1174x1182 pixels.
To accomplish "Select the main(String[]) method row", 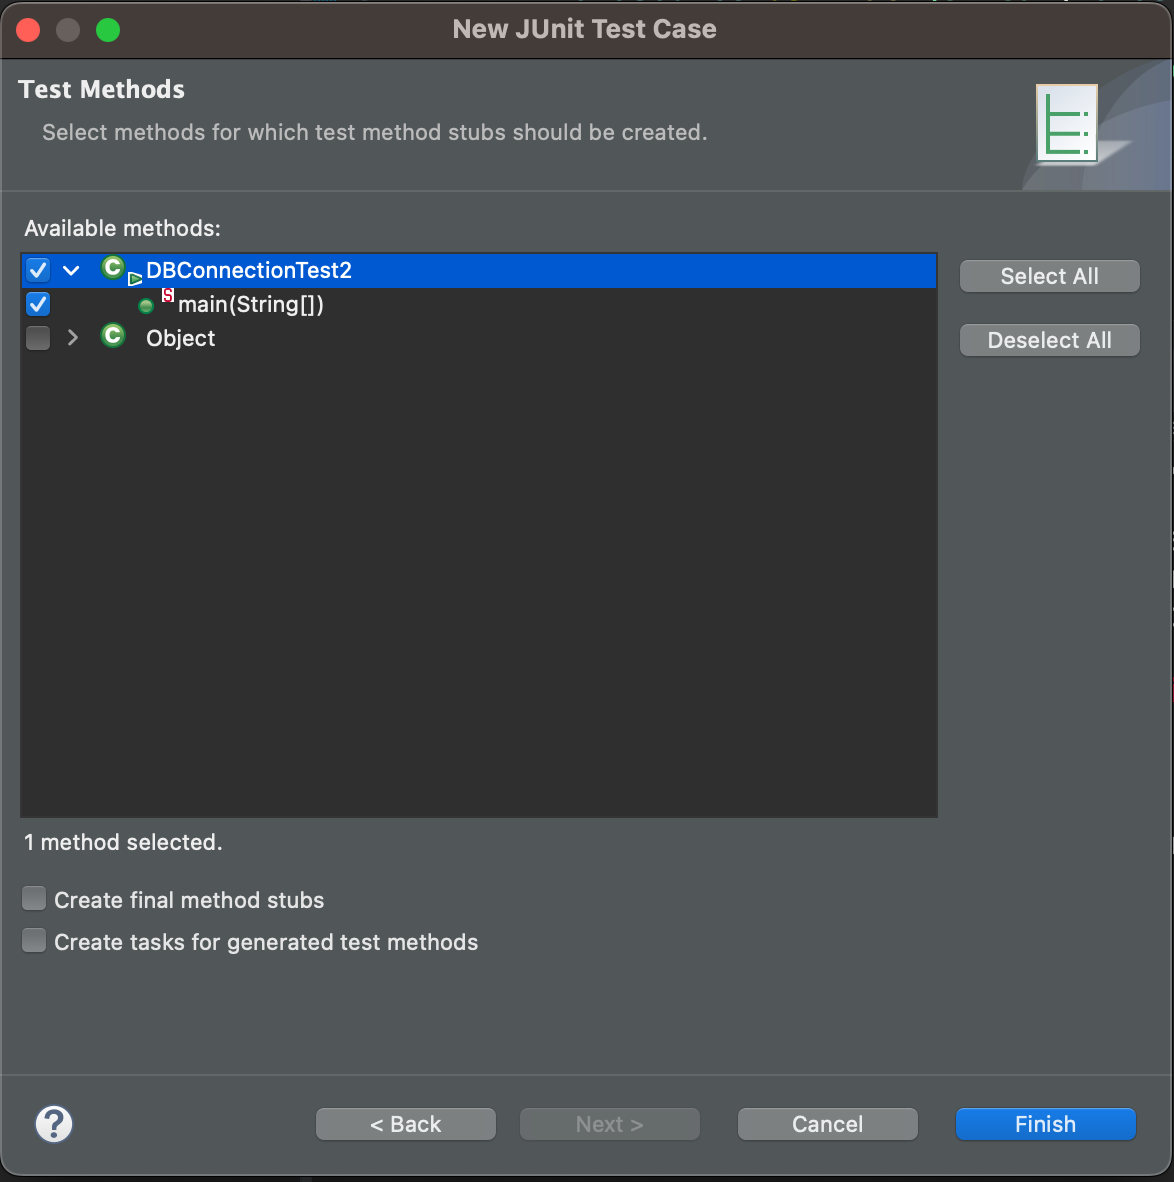I will 479,304.
